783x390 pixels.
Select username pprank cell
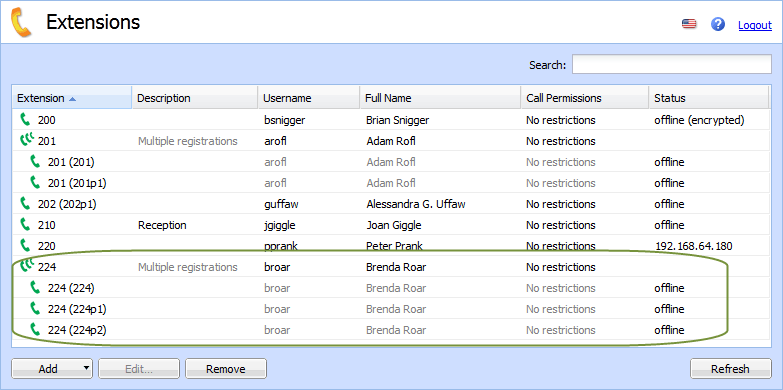point(282,246)
